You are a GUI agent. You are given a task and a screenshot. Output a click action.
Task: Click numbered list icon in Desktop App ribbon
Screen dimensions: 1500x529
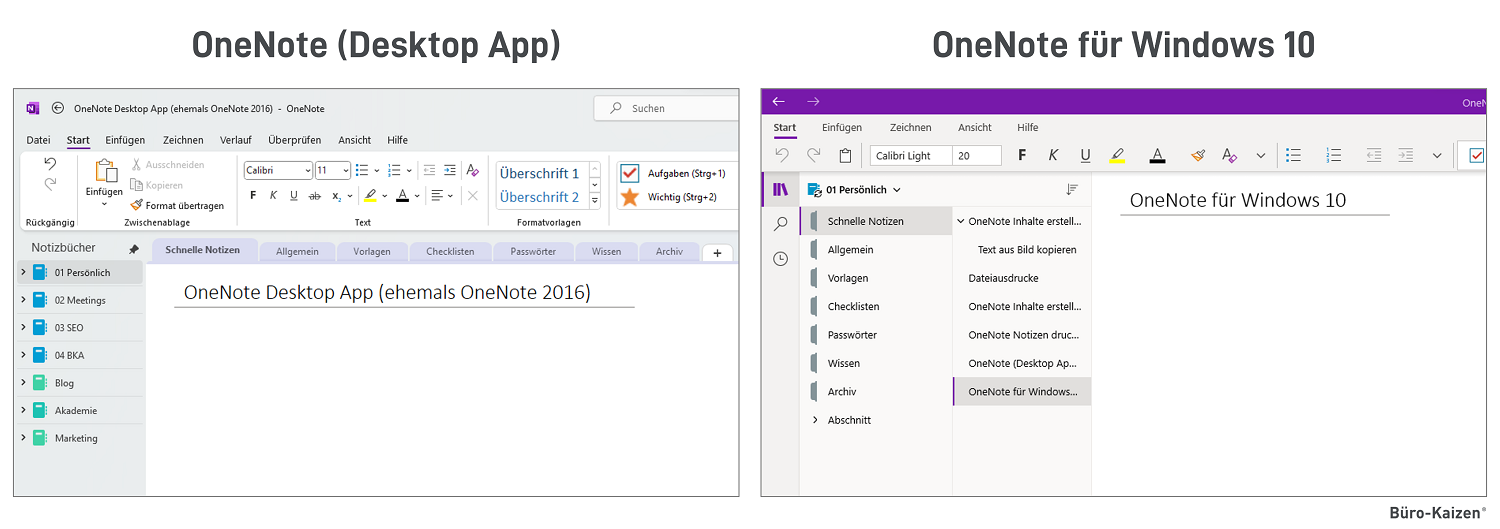coord(394,170)
